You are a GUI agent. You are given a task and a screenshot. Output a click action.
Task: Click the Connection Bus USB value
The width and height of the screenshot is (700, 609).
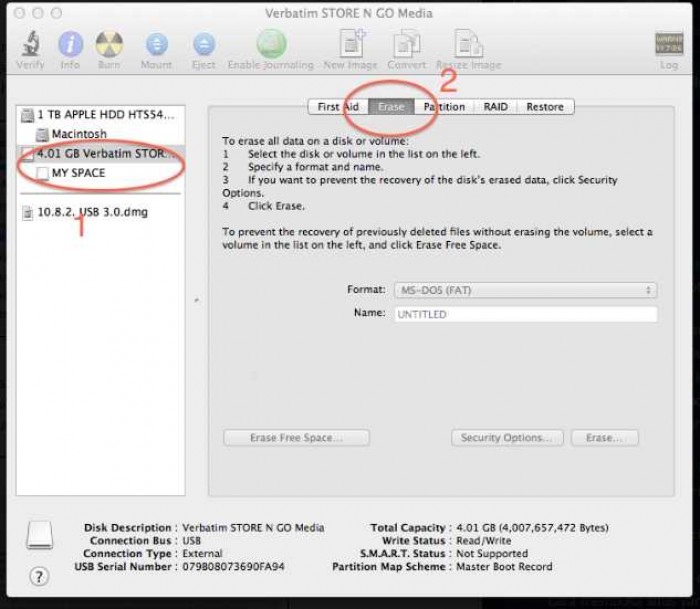191,541
